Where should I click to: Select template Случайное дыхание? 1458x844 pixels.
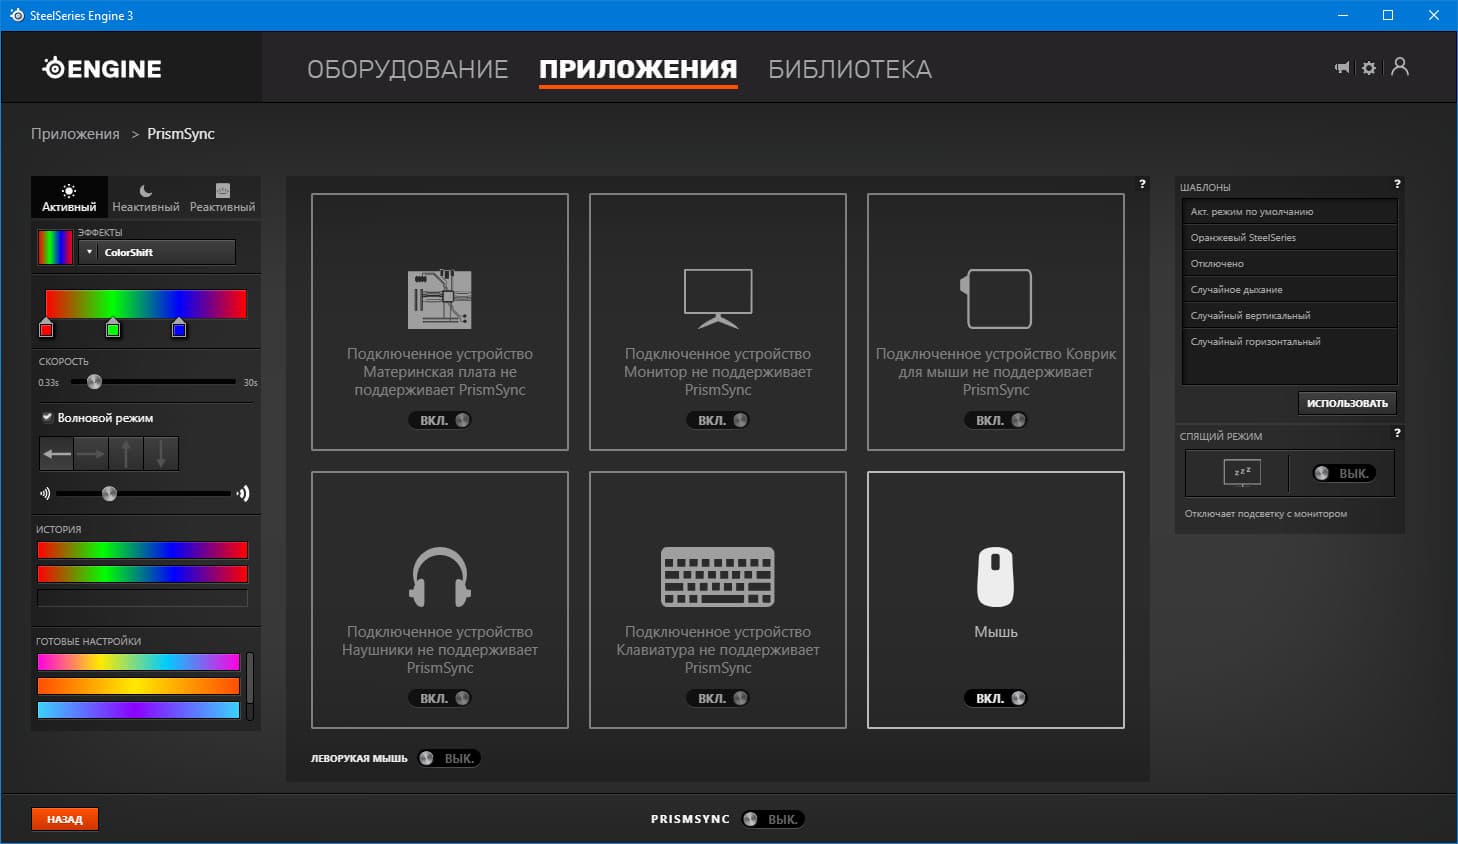(x=1289, y=290)
